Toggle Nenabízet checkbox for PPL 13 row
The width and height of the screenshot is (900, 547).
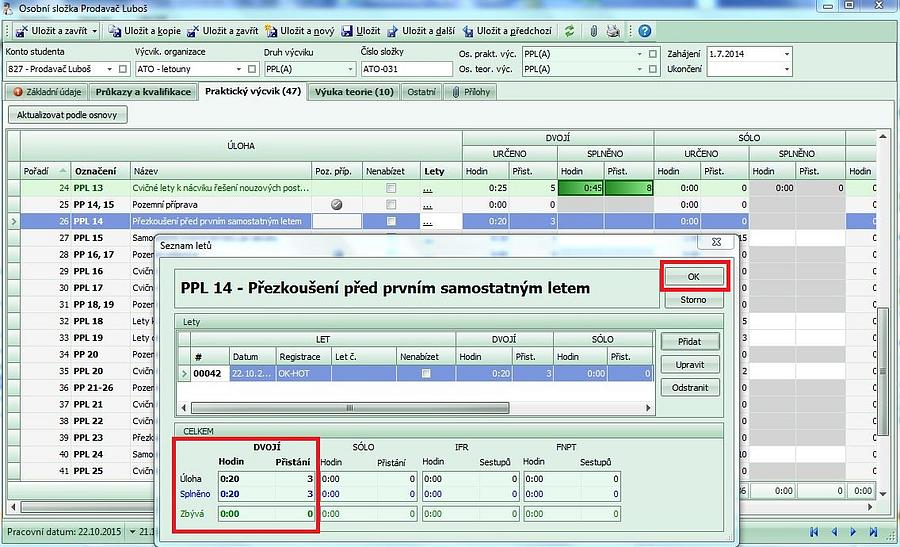point(391,188)
